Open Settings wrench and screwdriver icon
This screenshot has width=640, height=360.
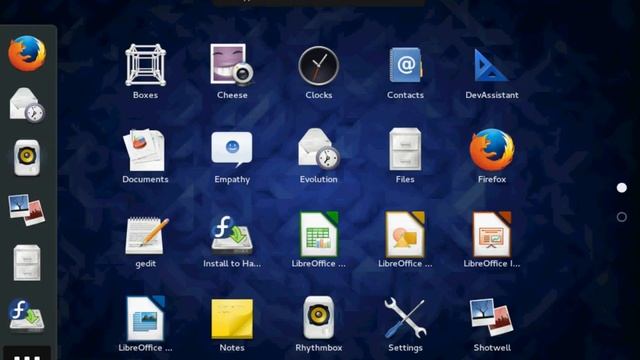tap(405, 318)
